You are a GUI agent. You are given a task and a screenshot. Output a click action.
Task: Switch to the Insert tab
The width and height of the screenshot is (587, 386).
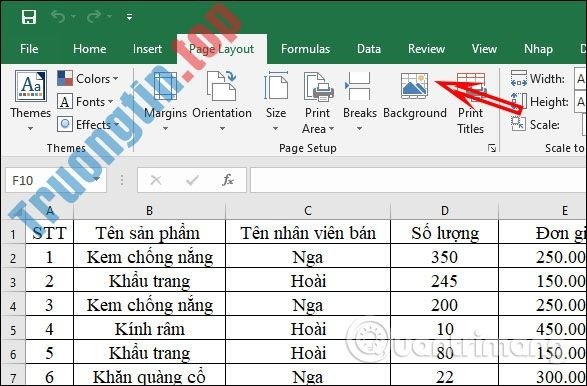(x=147, y=49)
